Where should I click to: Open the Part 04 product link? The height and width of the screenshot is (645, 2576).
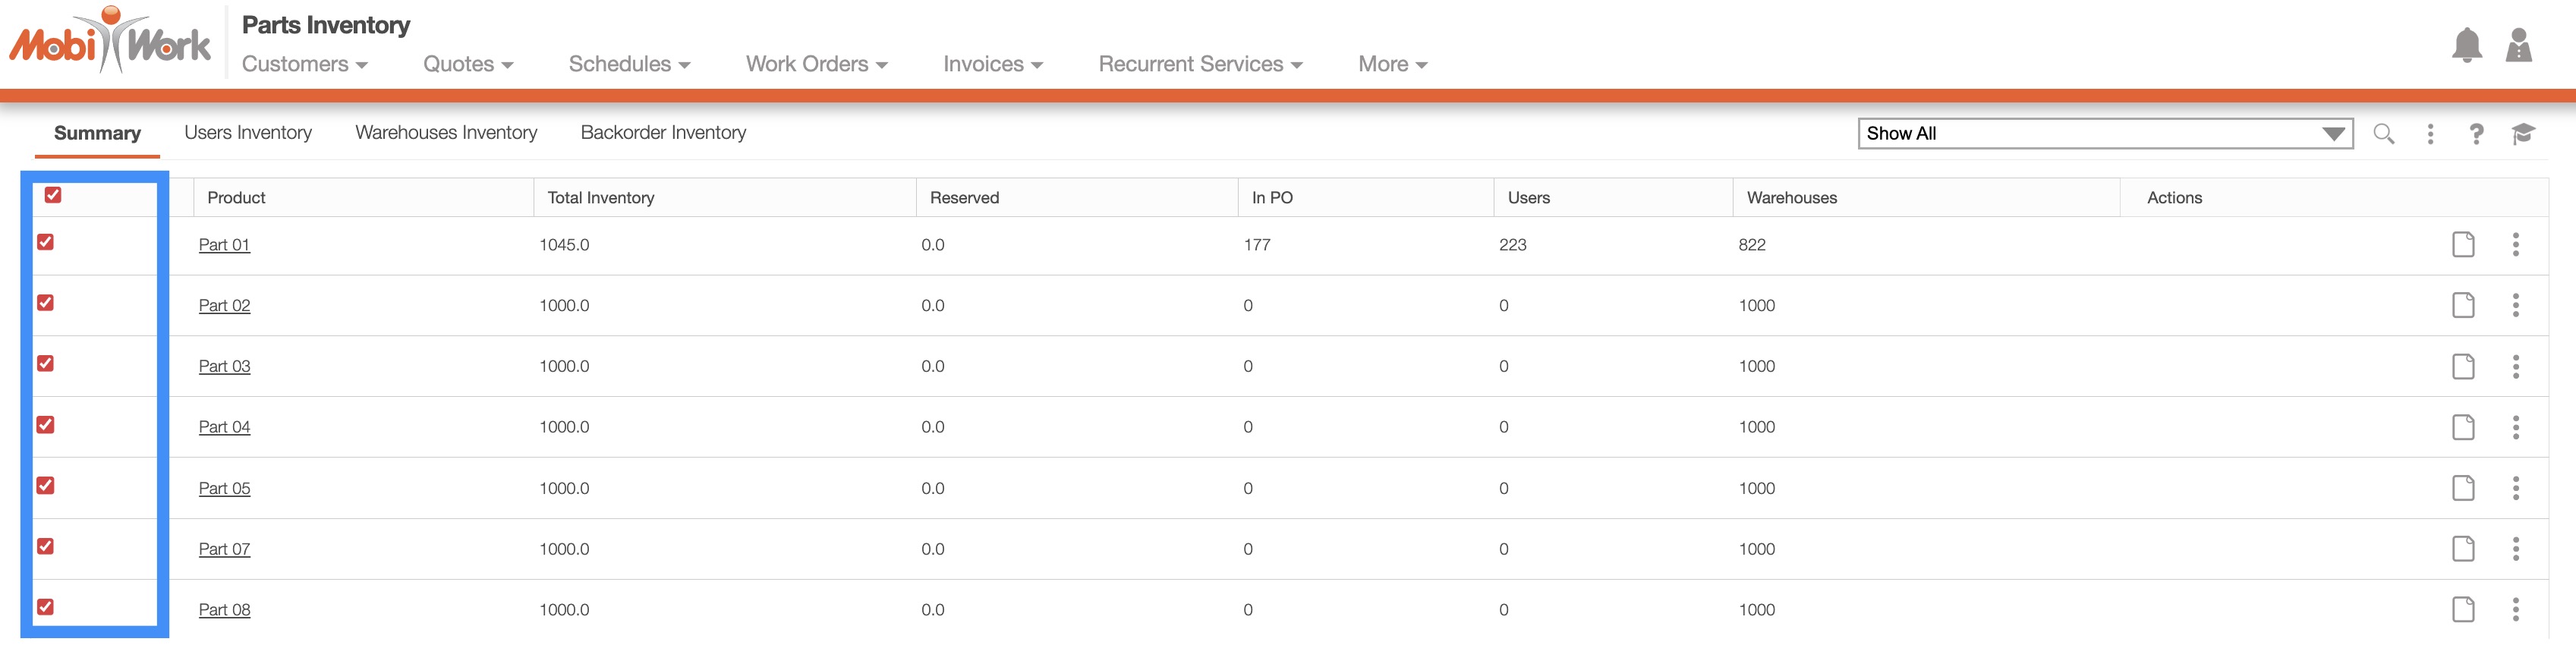pos(224,427)
